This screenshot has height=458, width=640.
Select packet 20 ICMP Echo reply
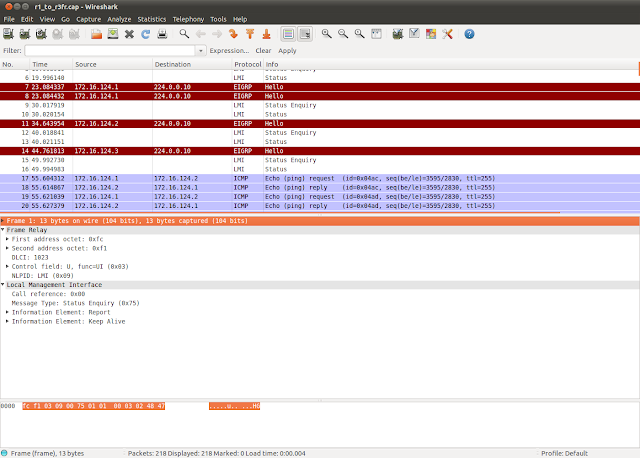coord(320,206)
